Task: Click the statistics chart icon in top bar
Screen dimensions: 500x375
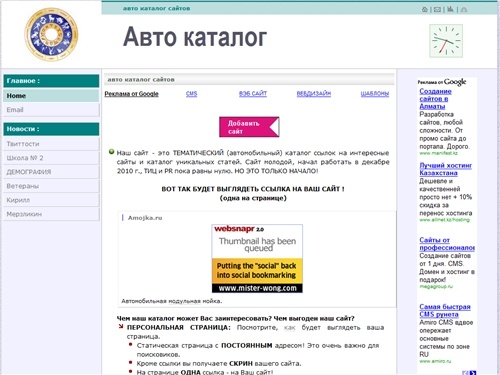Action: (x=450, y=9)
